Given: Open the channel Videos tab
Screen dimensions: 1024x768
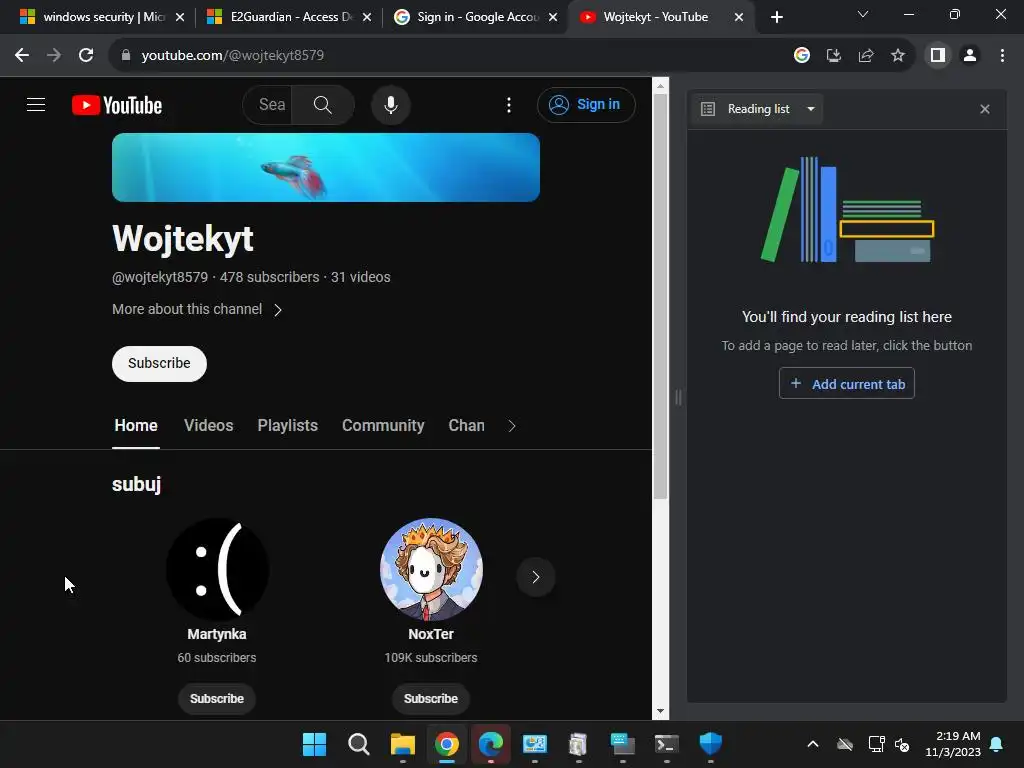Looking at the screenshot, I should (x=208, y=426).
